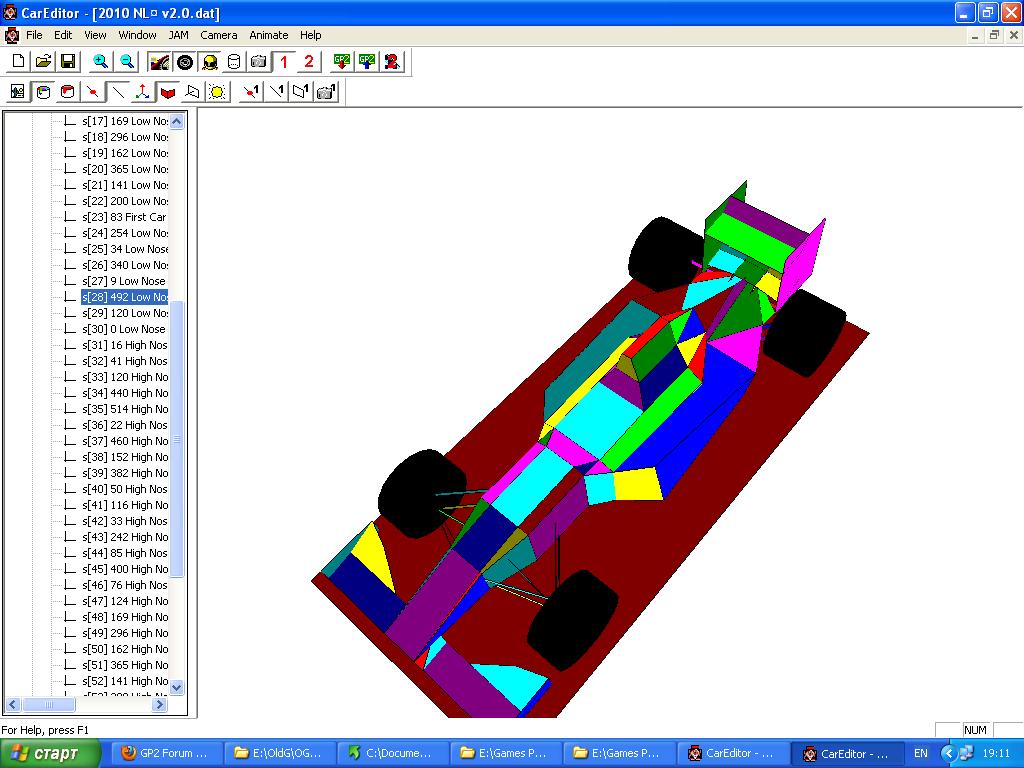Click the red number 1 toolbar button
1024x768 pixels.
point(284,62)
